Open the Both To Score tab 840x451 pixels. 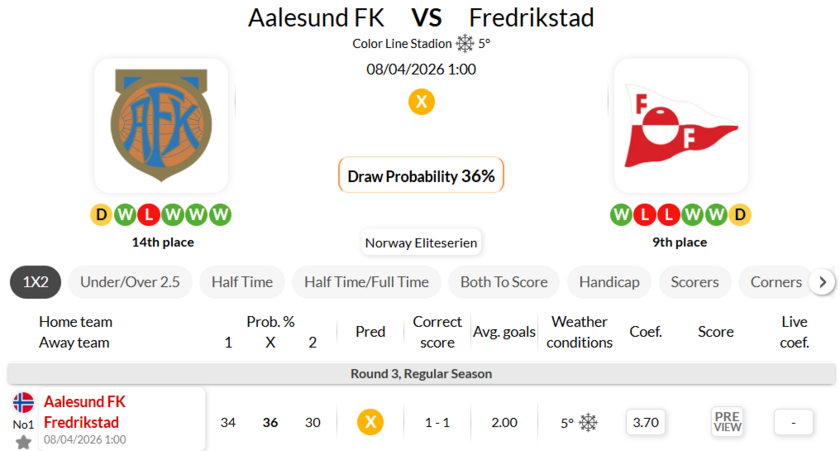[504, 282]
